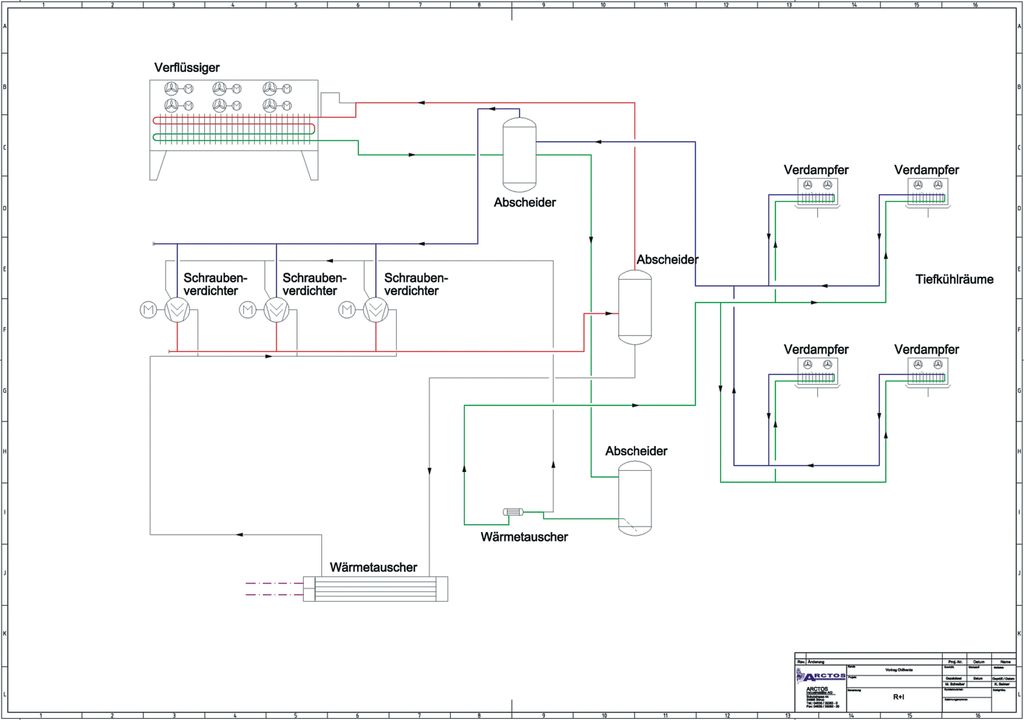Click the bottom-right Verdampfer evaporator symbol

926,371
